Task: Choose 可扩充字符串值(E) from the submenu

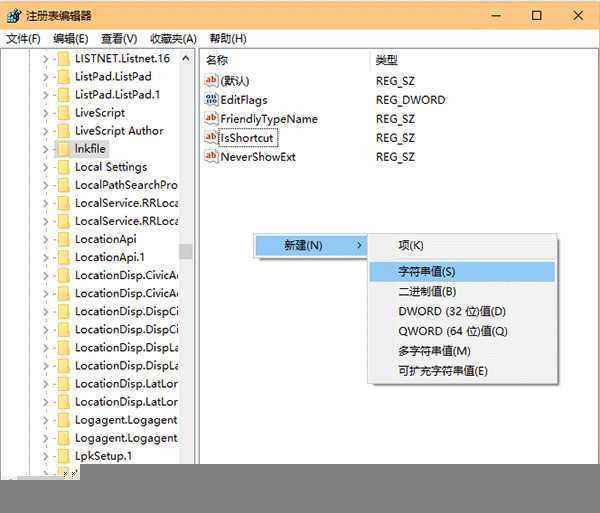Action: pyautogui.click(x=462, y=371)
